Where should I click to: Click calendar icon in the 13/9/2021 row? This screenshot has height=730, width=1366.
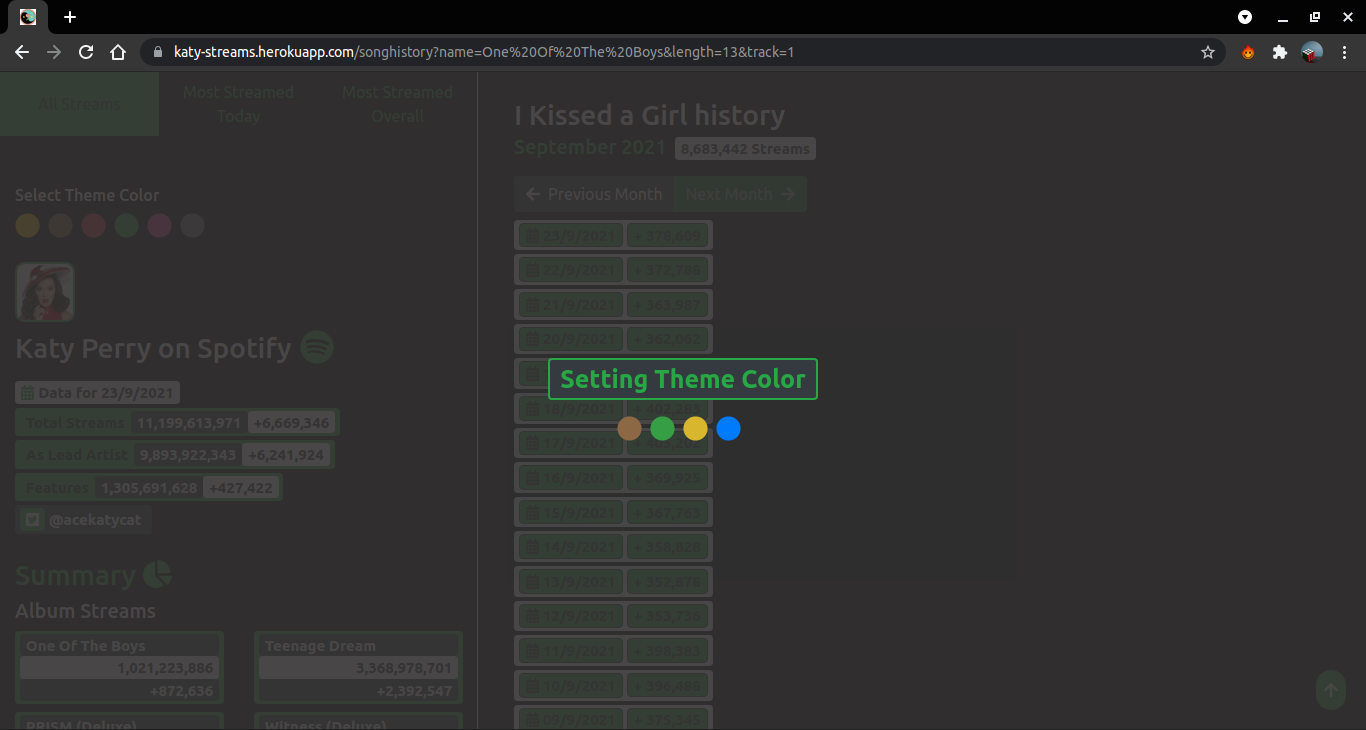coord(533,583)
